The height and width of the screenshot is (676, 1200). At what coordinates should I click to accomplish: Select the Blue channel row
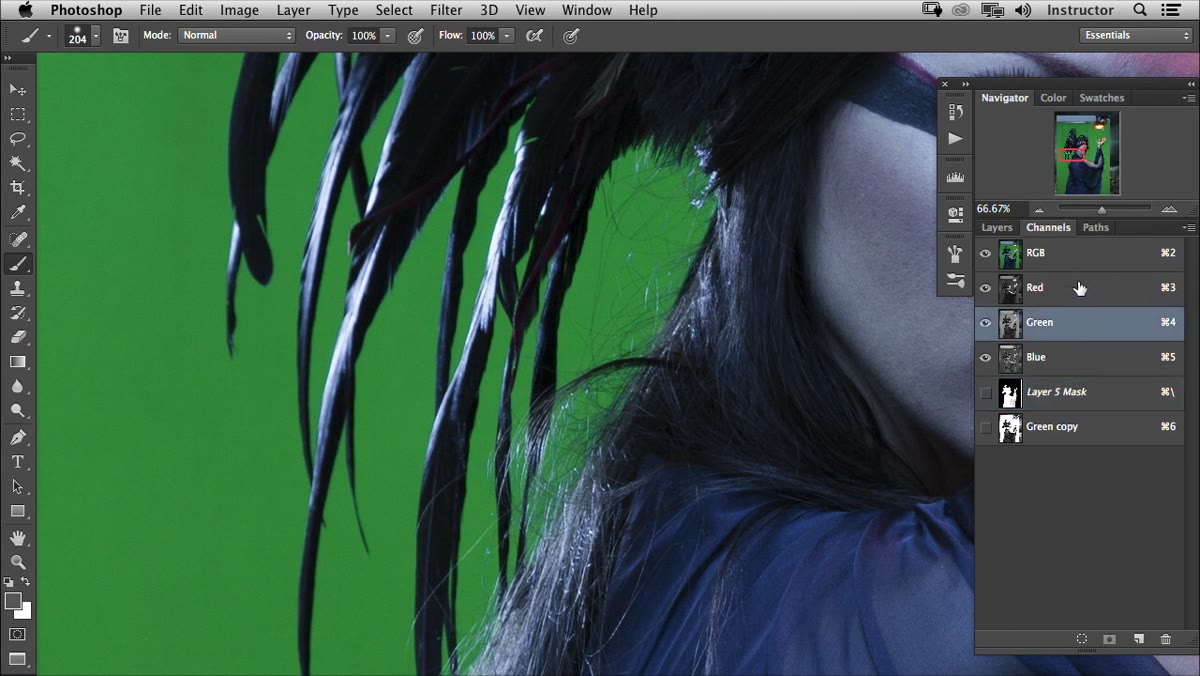(1079, 357)
